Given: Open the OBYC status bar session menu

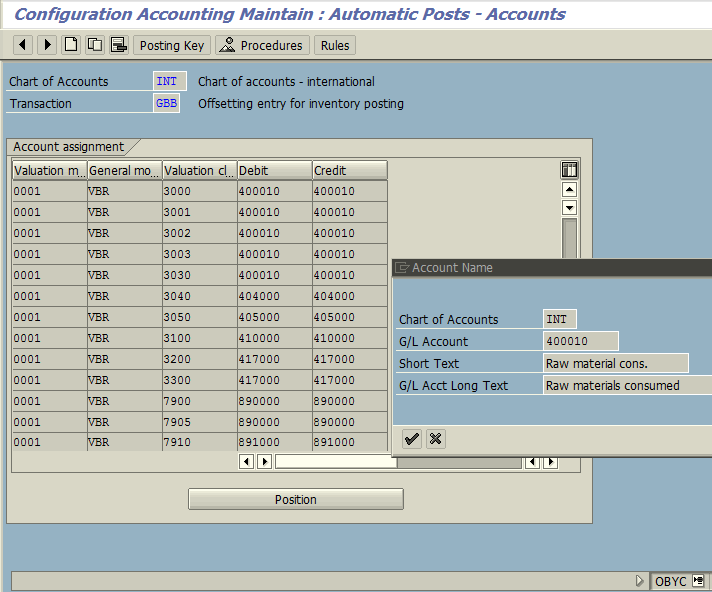Looking at the screenshot, I should point(697,581).
